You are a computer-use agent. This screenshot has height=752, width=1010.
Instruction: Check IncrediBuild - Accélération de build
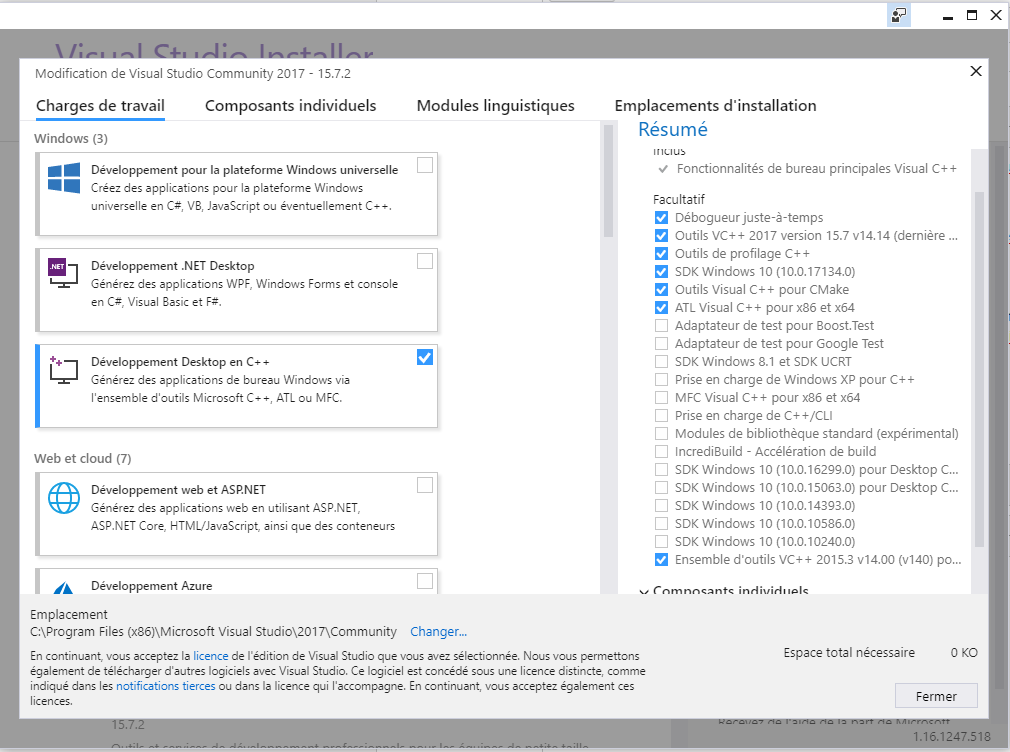(x=661, y=452)
